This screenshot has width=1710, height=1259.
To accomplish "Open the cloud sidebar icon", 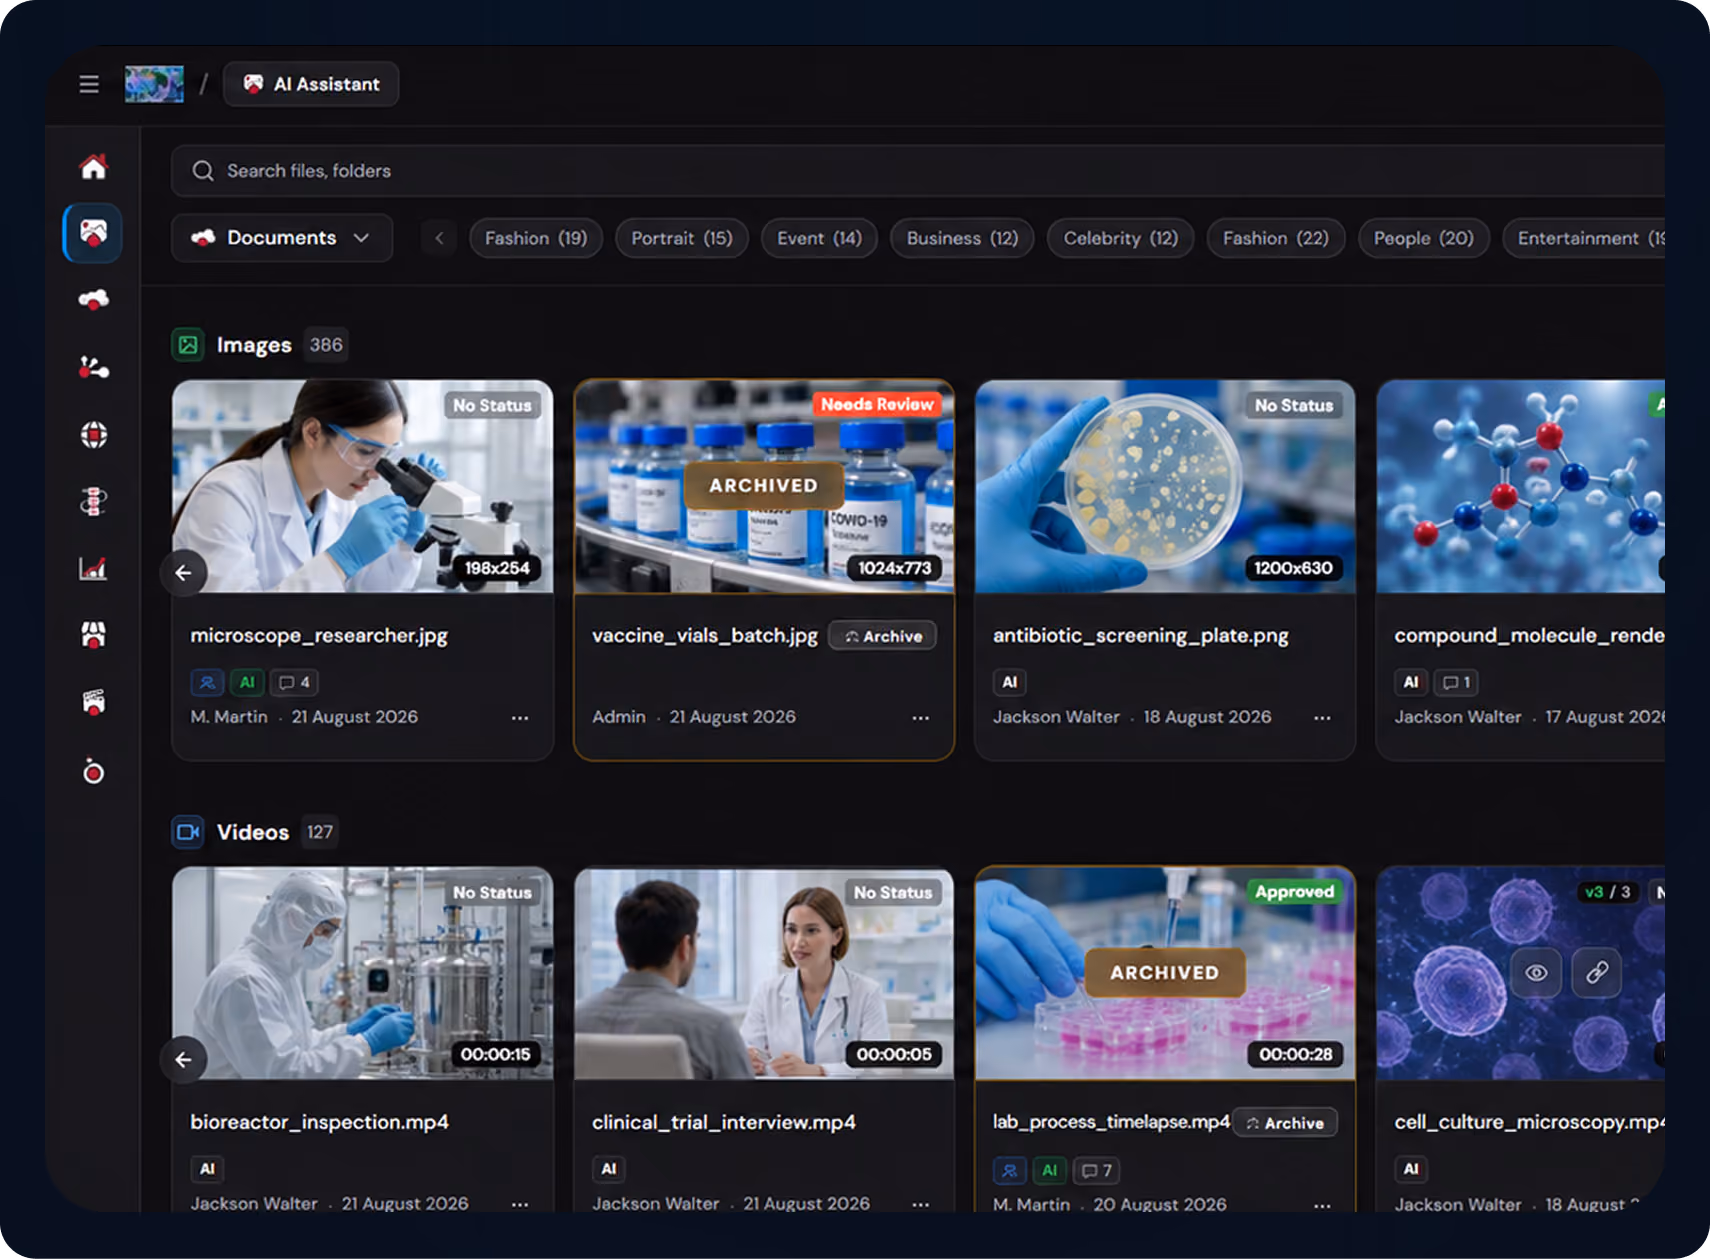I will (93, 299).
